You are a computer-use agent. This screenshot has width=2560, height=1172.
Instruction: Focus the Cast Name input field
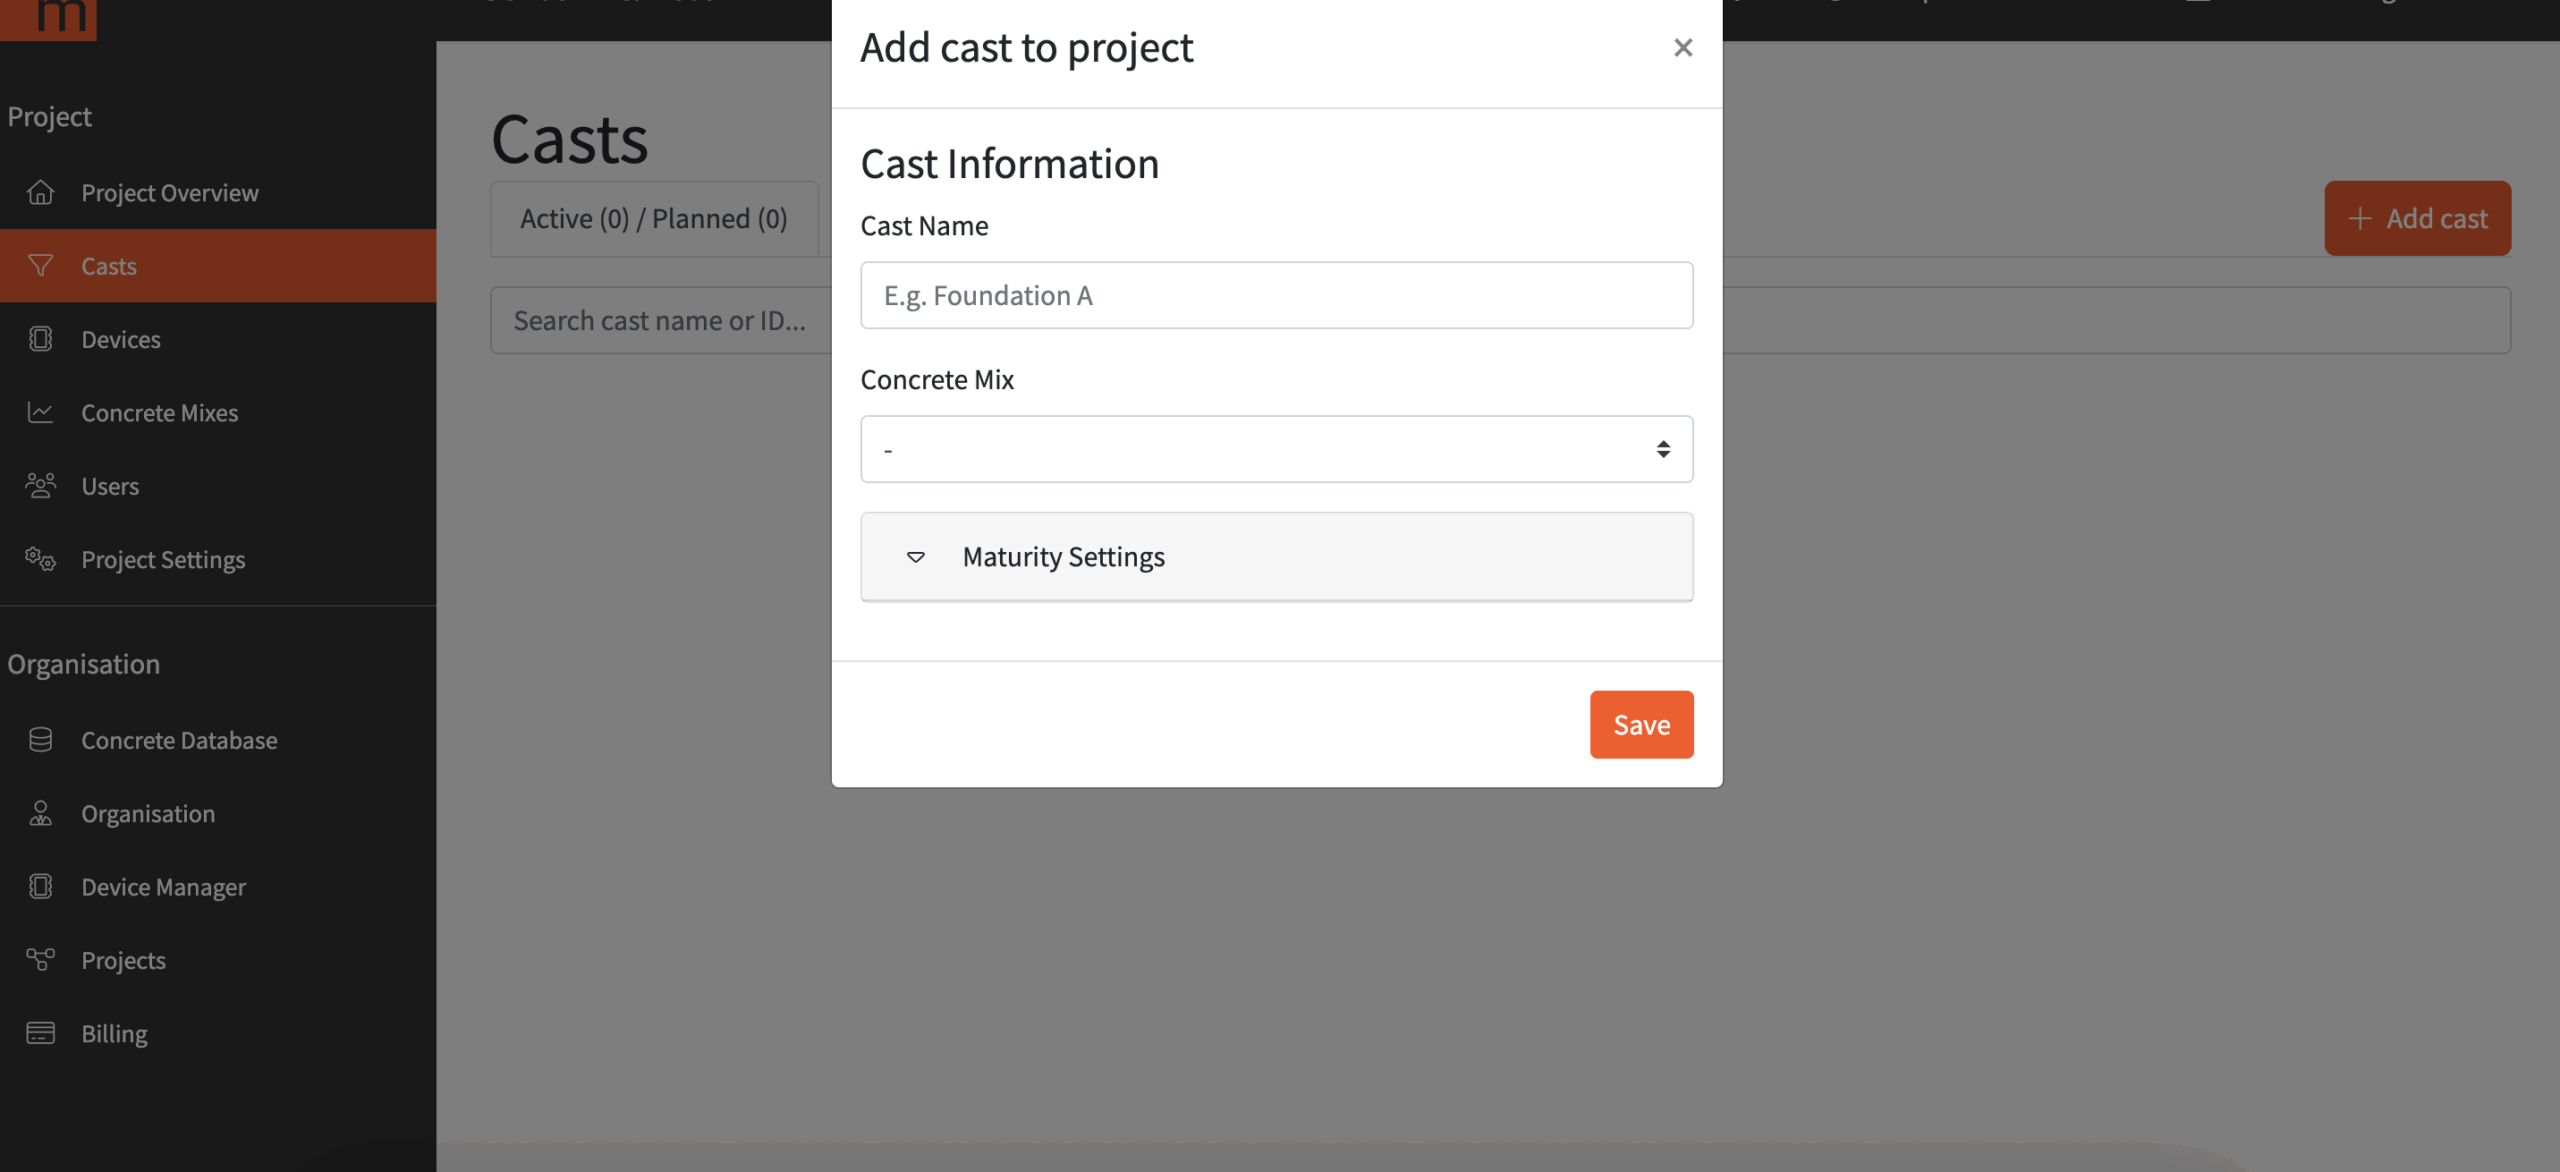[x=1276, y=296]
